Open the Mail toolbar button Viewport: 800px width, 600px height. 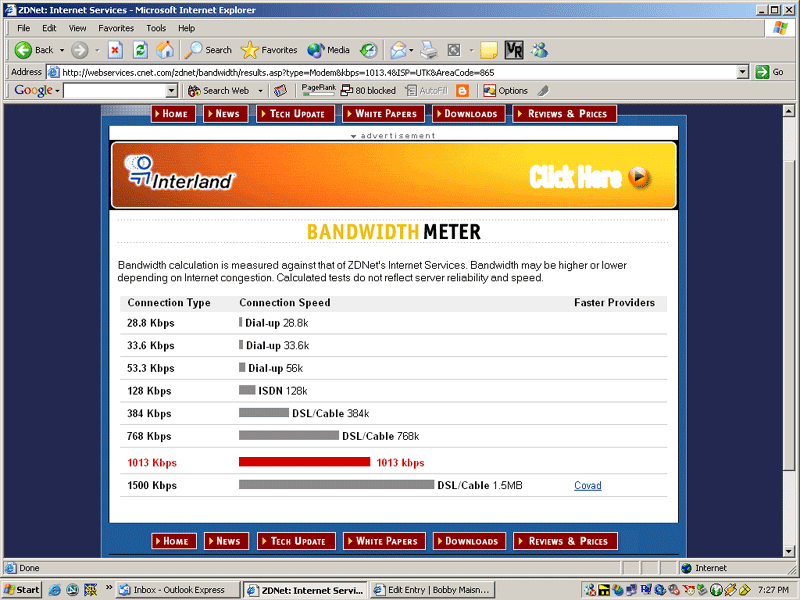tap(398, 50)
